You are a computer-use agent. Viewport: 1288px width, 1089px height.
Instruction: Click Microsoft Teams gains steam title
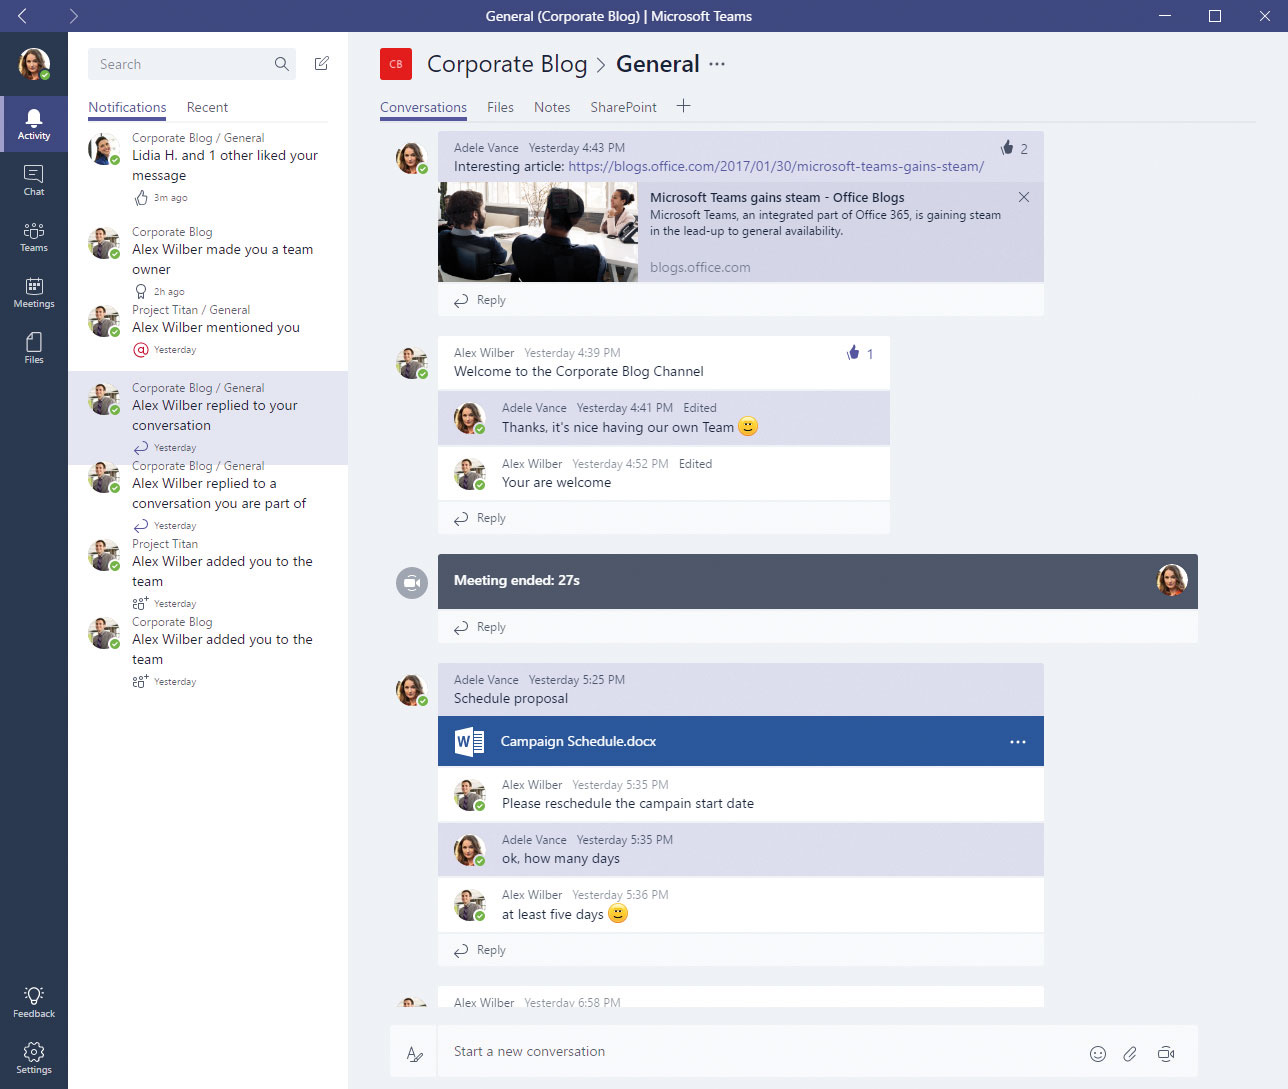click(777, 198)
